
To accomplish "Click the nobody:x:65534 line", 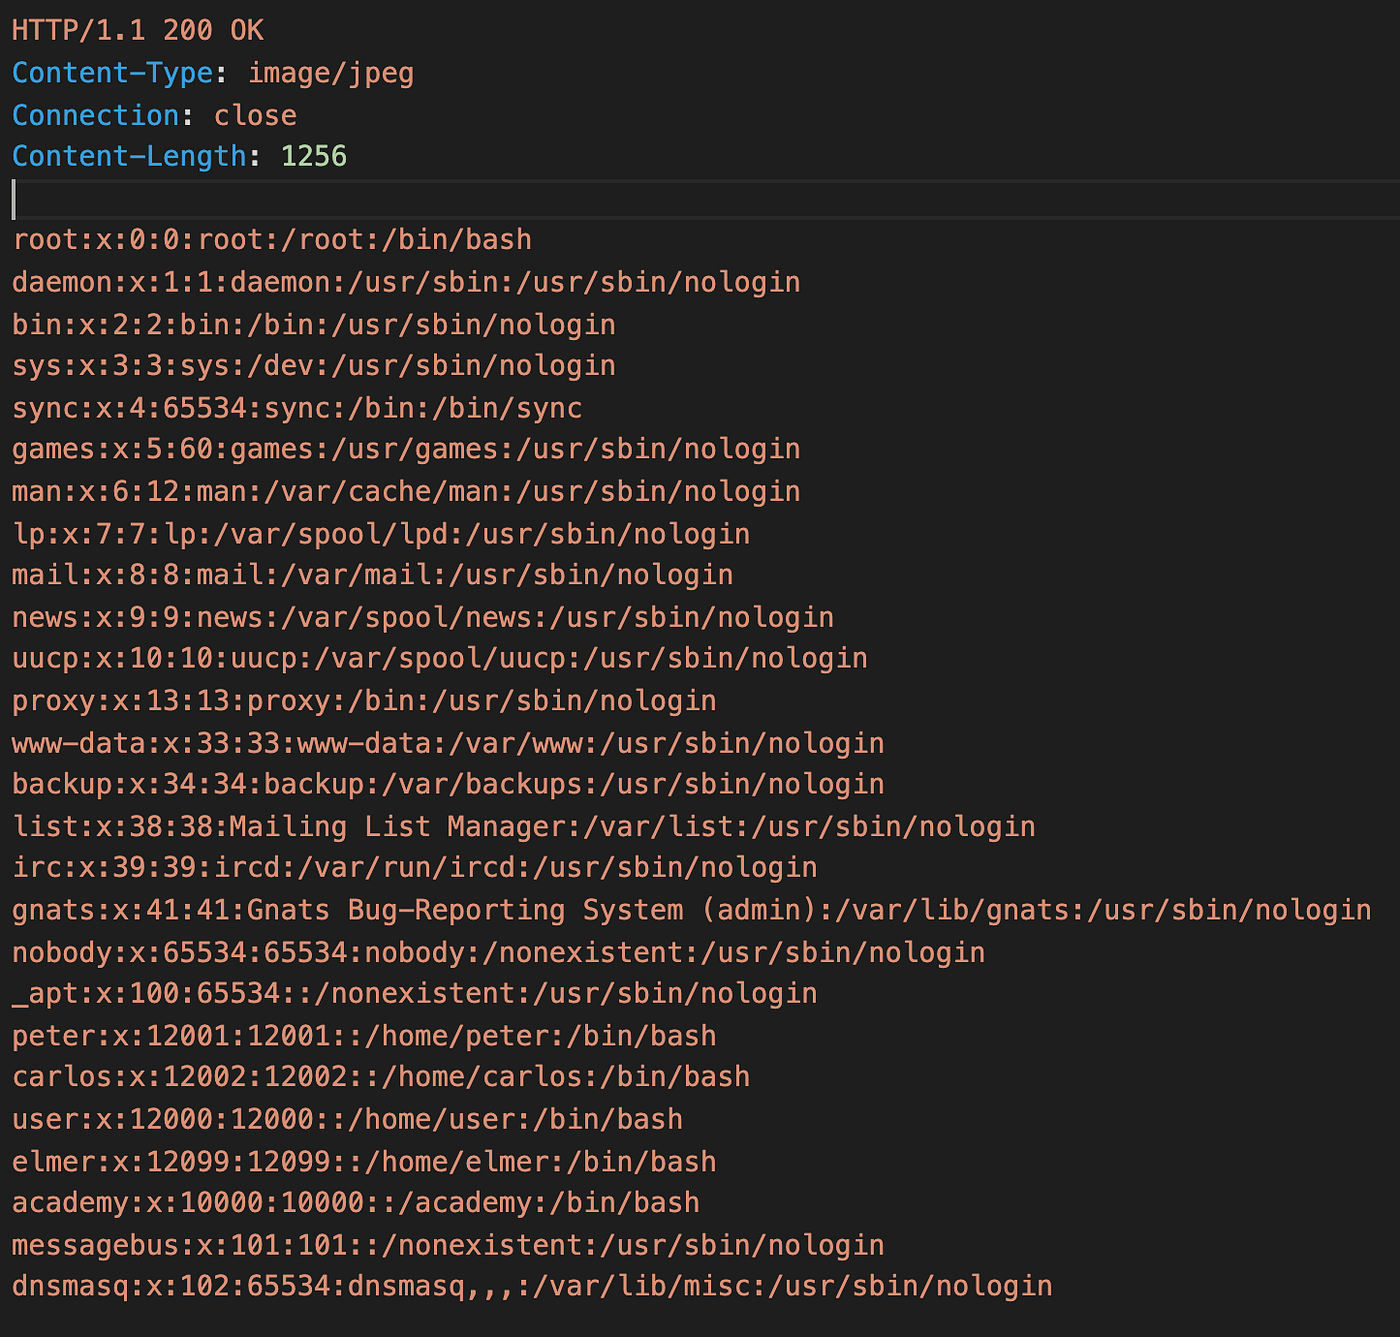I will point(499,953).
